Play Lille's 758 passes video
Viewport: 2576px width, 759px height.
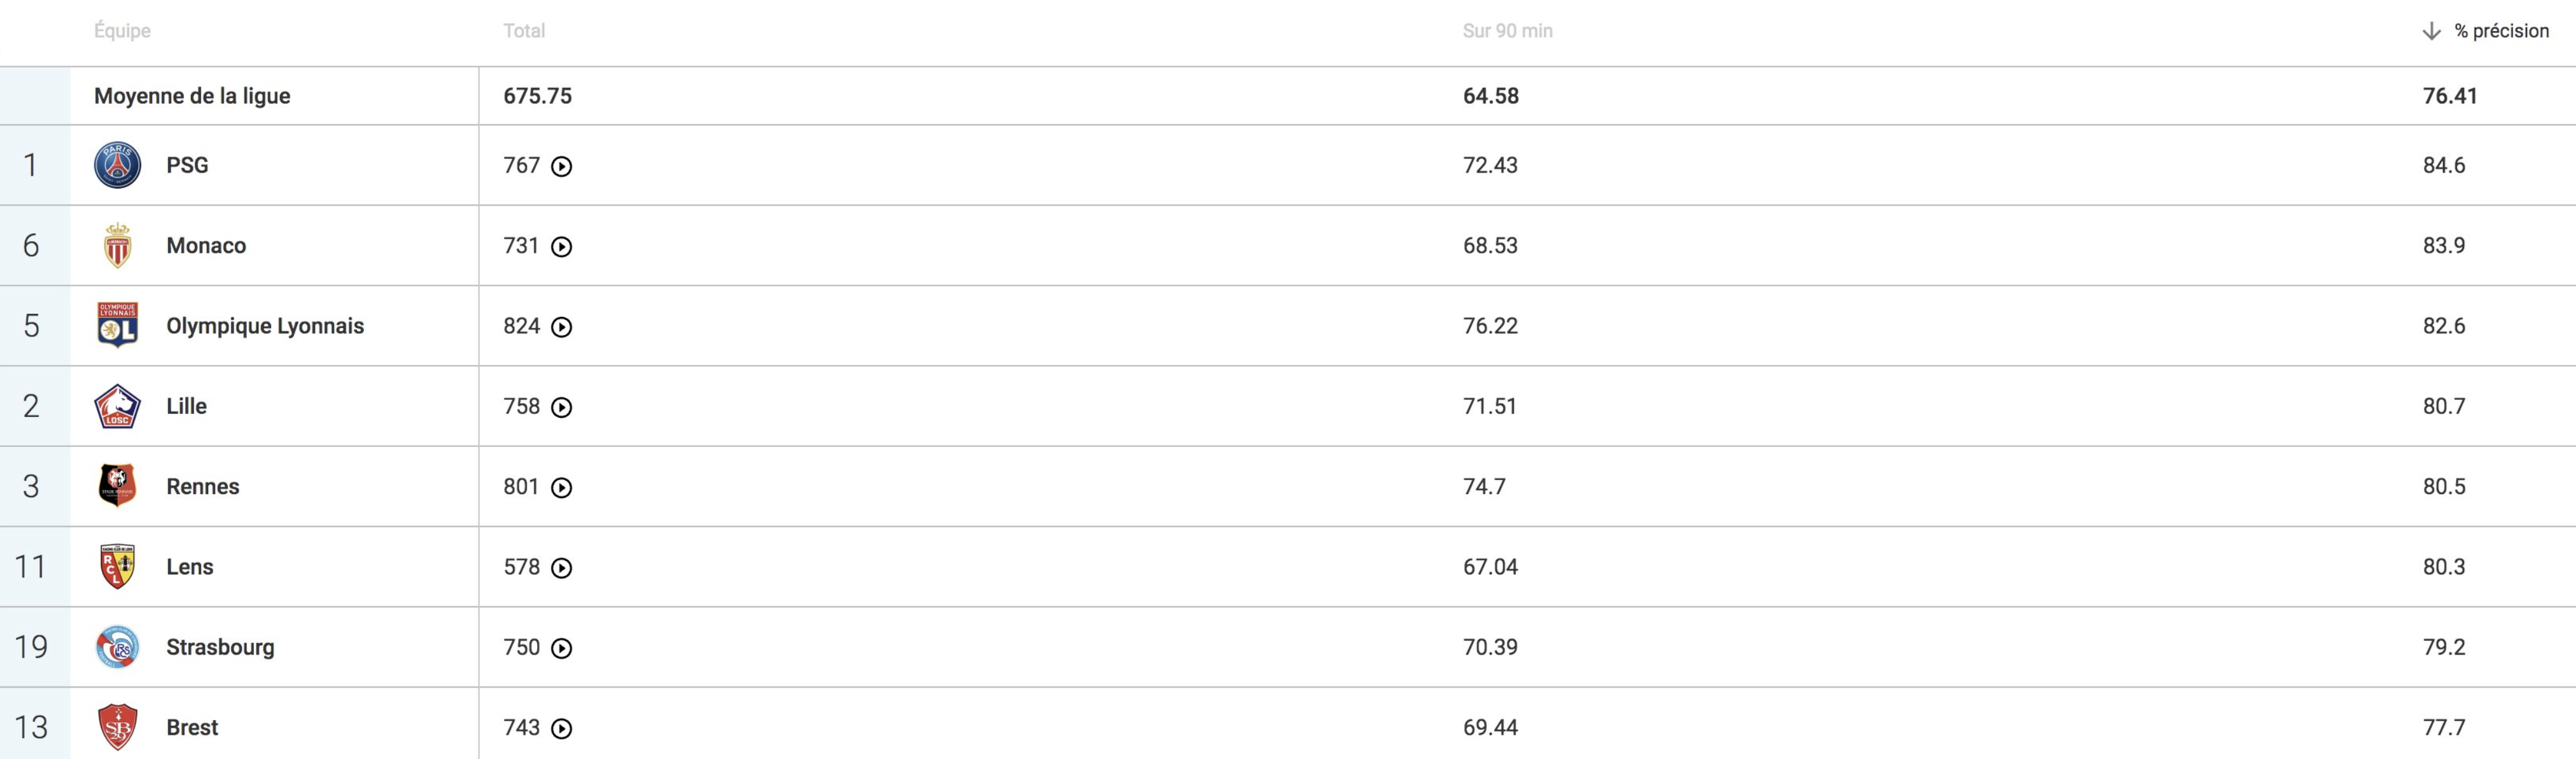pyautogui.click(x=562, y=408)
